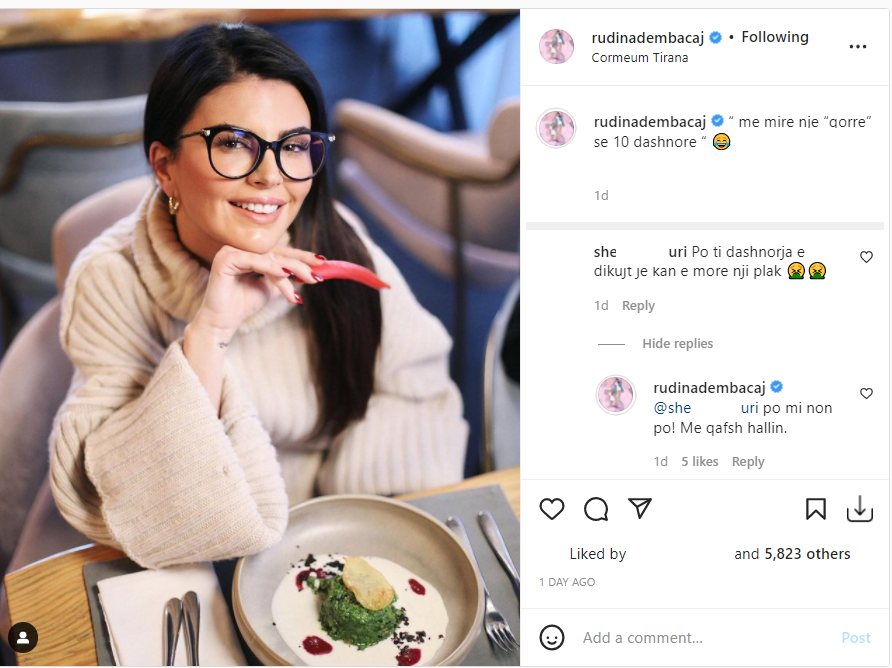Open rudinadembacaj profile avatar in header
The image size is (892, 668).
[x=556, y=46]
